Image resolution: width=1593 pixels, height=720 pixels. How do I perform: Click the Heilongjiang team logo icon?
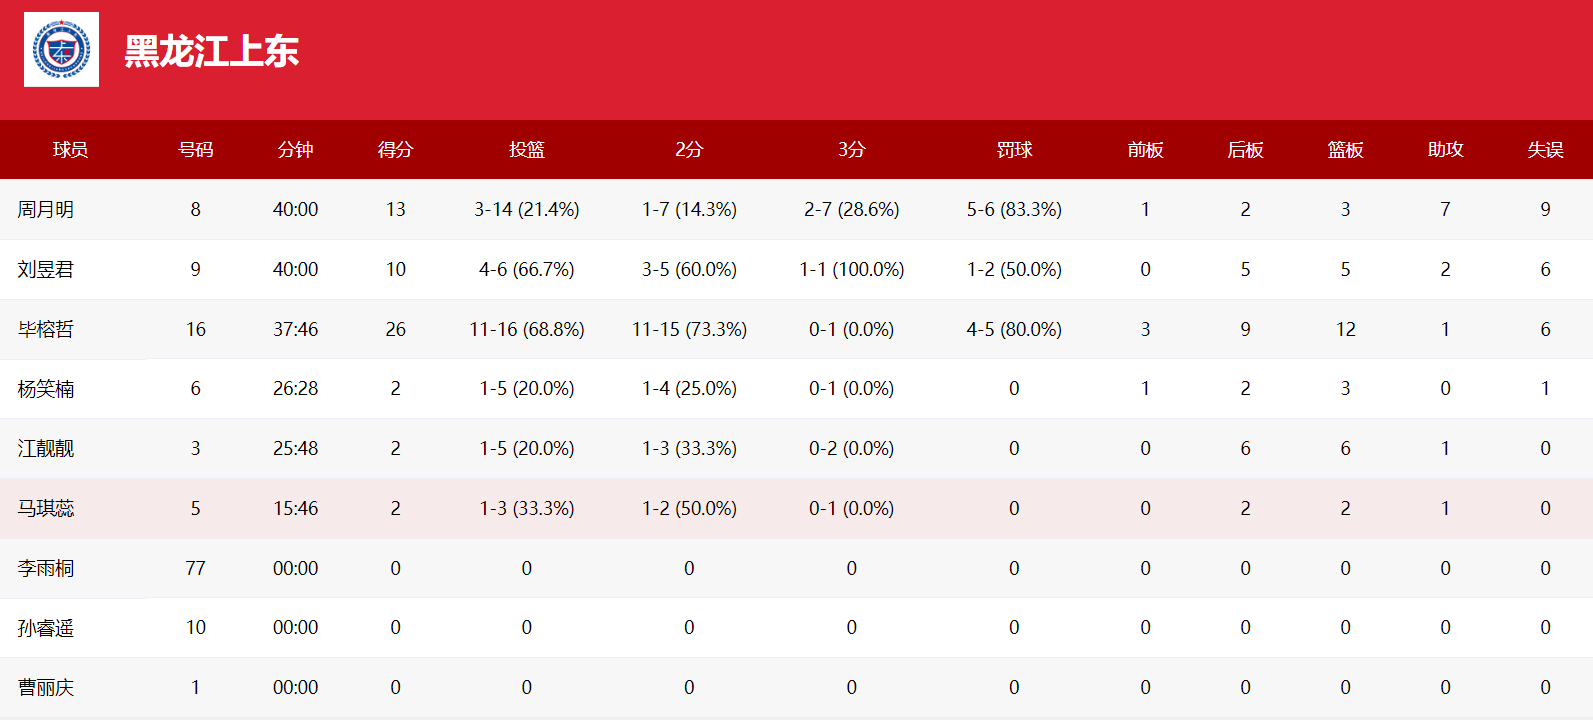click(61, 50)
